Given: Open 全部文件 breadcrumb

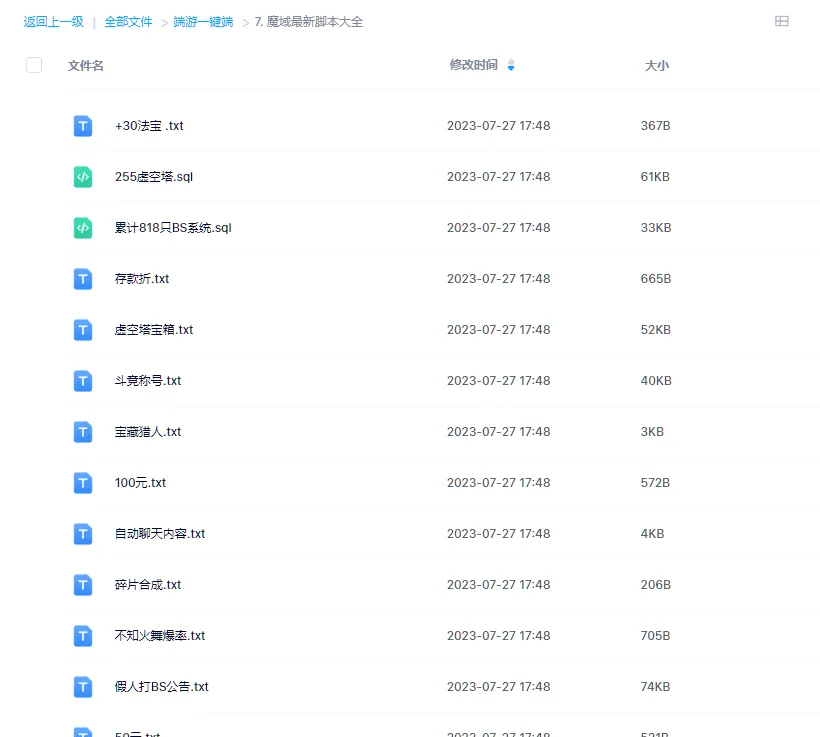Looking at the screenshot, I should [128, 21].
